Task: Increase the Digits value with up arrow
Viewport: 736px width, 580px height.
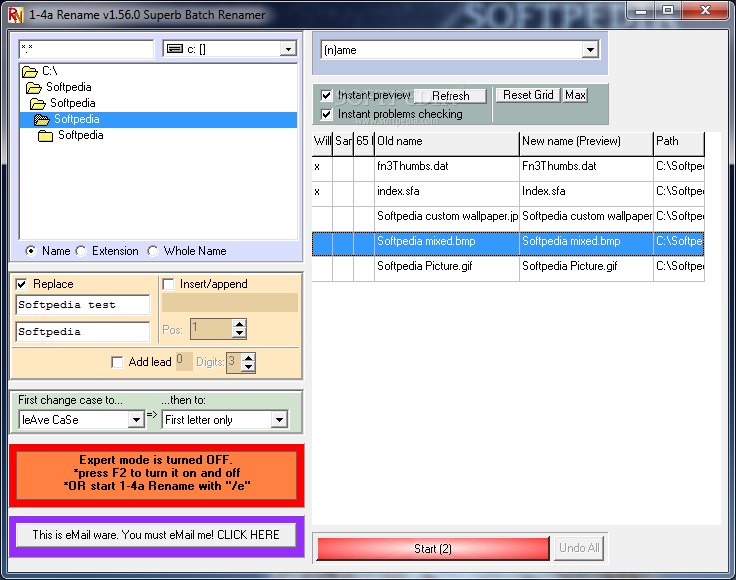Action: point(248,358)
